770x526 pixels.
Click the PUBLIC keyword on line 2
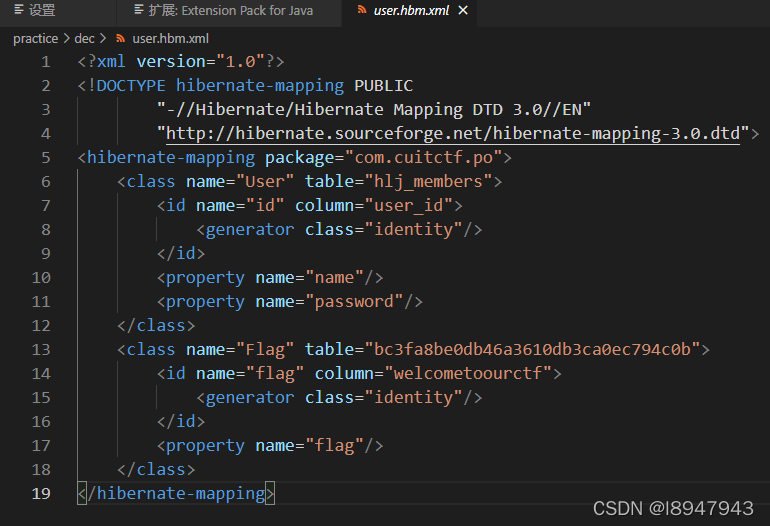tap(384, 85)
